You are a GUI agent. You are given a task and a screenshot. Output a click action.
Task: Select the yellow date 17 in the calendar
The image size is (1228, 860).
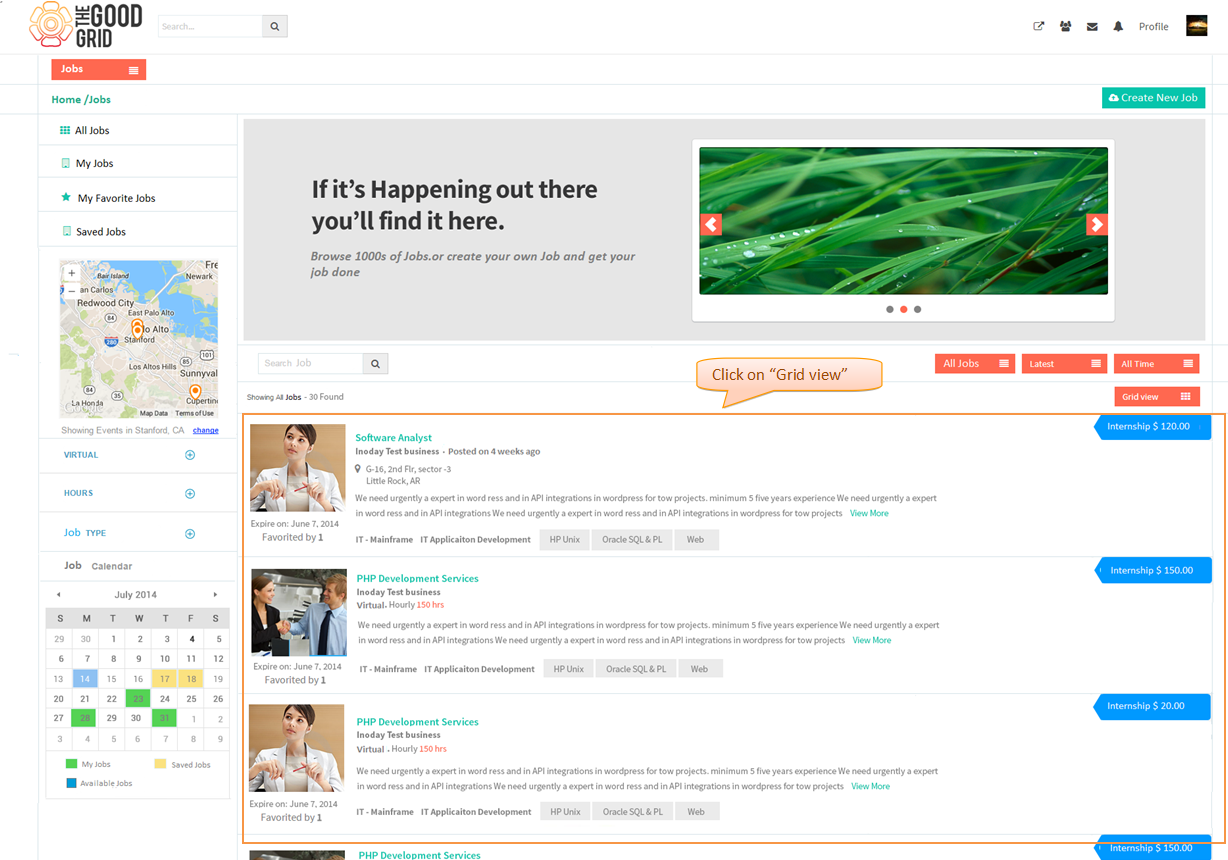tap(165, 679)
